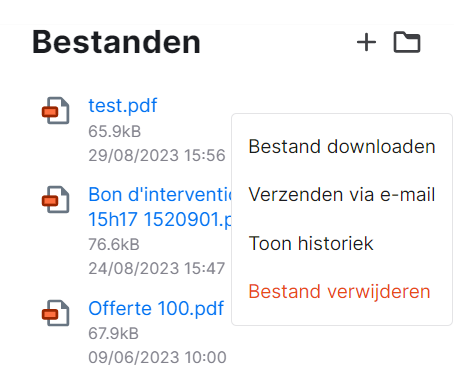
Task: Click the 24/08/2023 15:47 timestamp
Action: tap(157, 268)
